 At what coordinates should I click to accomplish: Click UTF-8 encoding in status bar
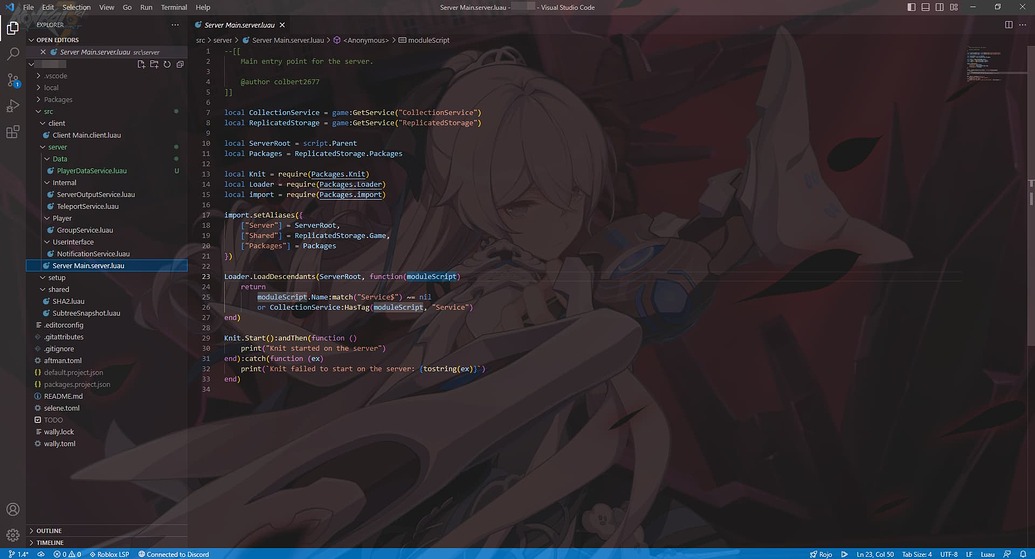[949, 554]
